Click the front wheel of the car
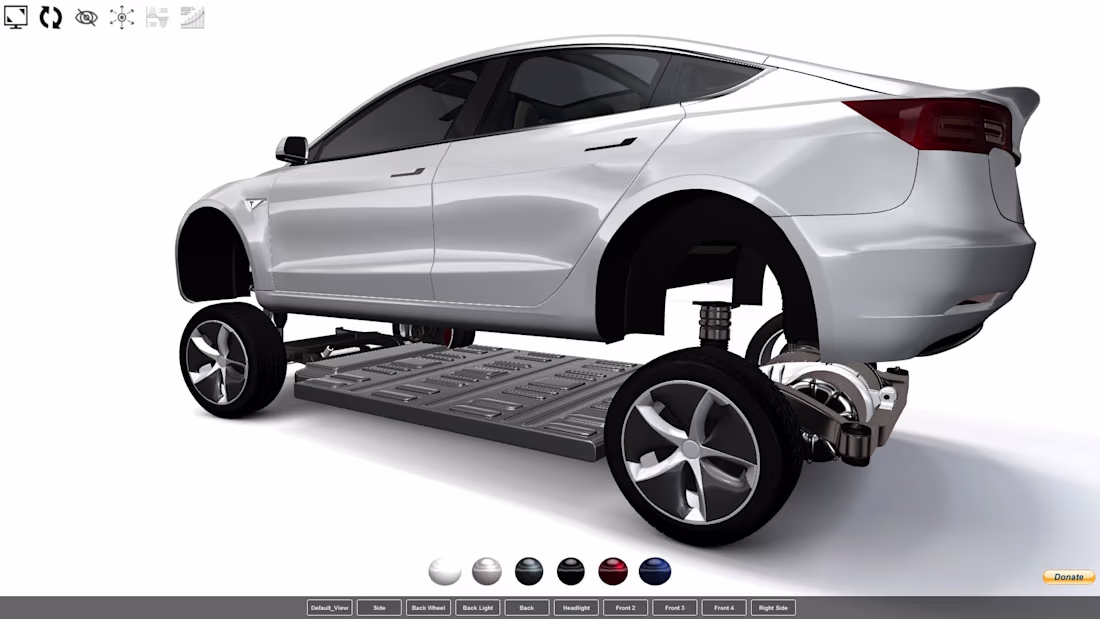The height and width of the screenshot is (619, 1100). [232, 361]
